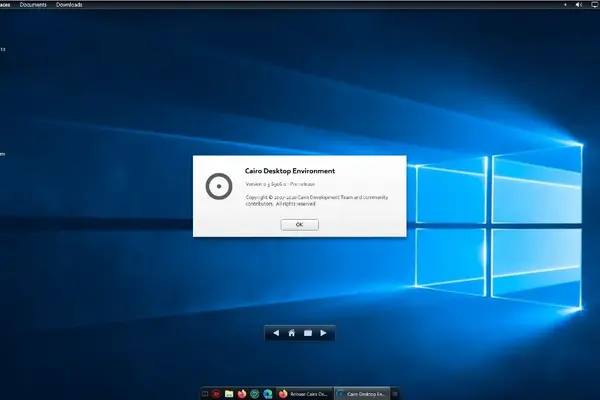This screenshot has width=600, height=400.
Task: Click the desktop overlay icon at taskbar end
Action: pos(395,394)
